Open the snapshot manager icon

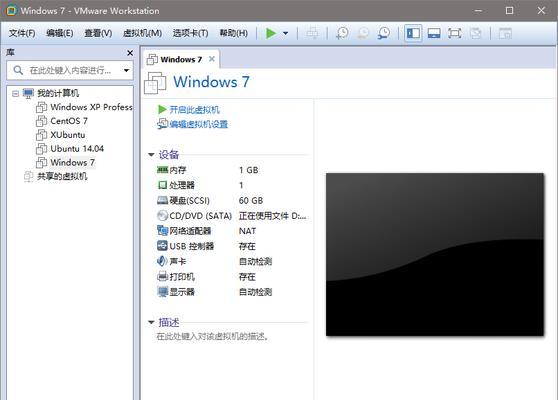point(384,33)
